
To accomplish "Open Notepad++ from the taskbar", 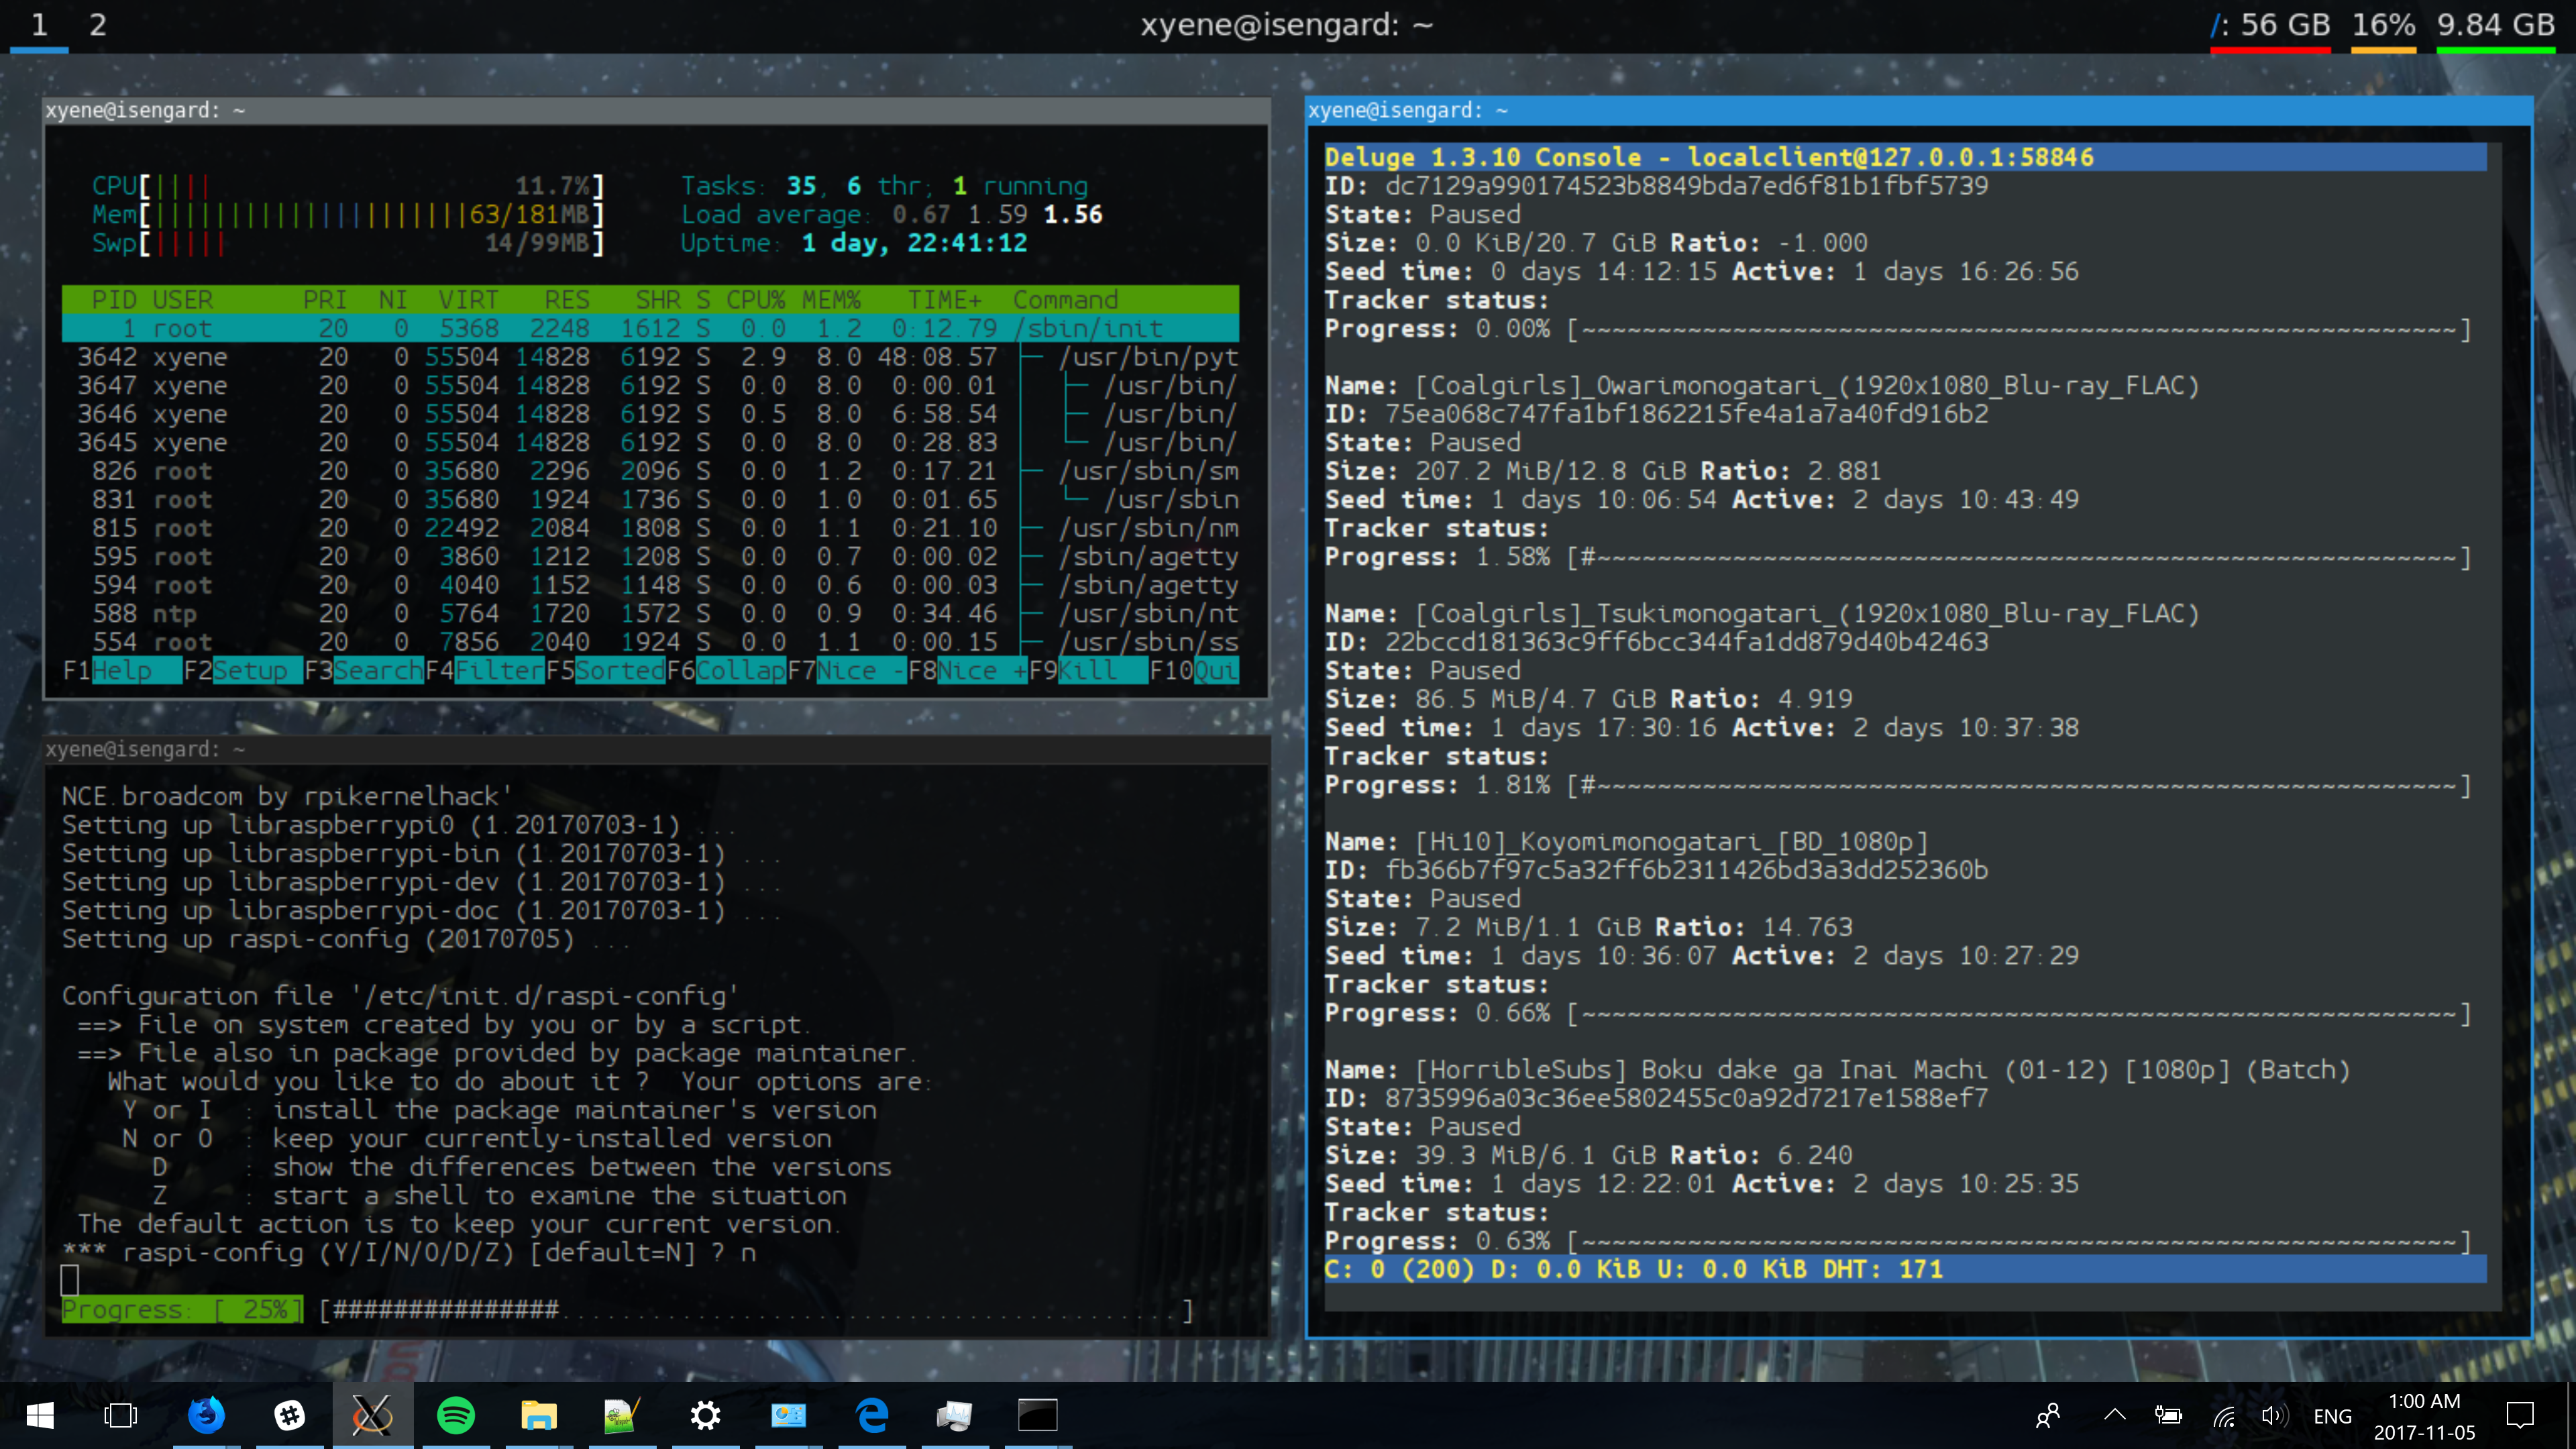I will tap(621, 1414).
